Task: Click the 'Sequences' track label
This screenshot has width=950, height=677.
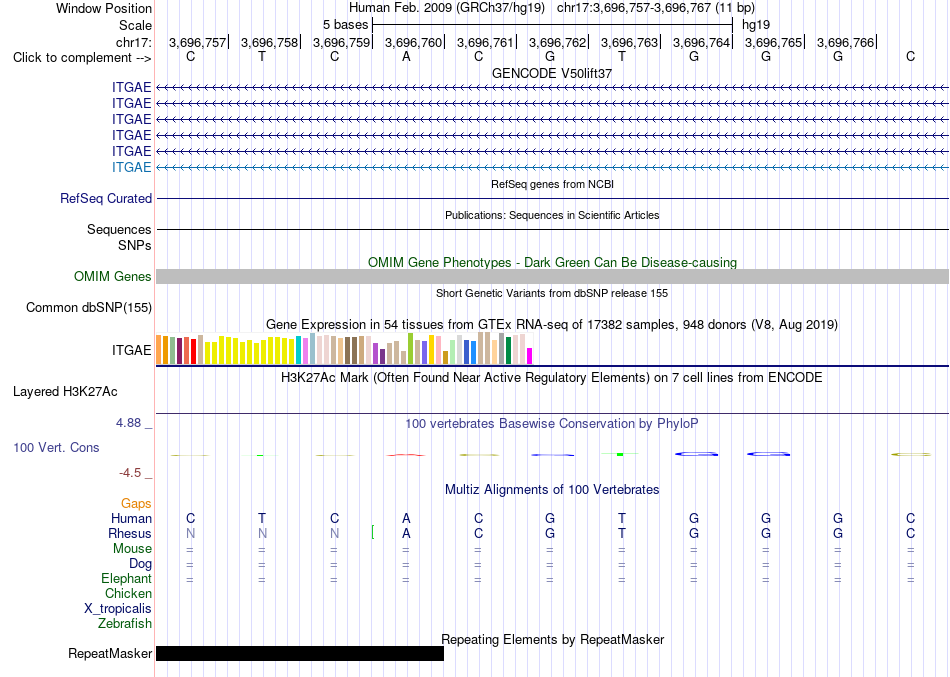Action: point(119,230)
